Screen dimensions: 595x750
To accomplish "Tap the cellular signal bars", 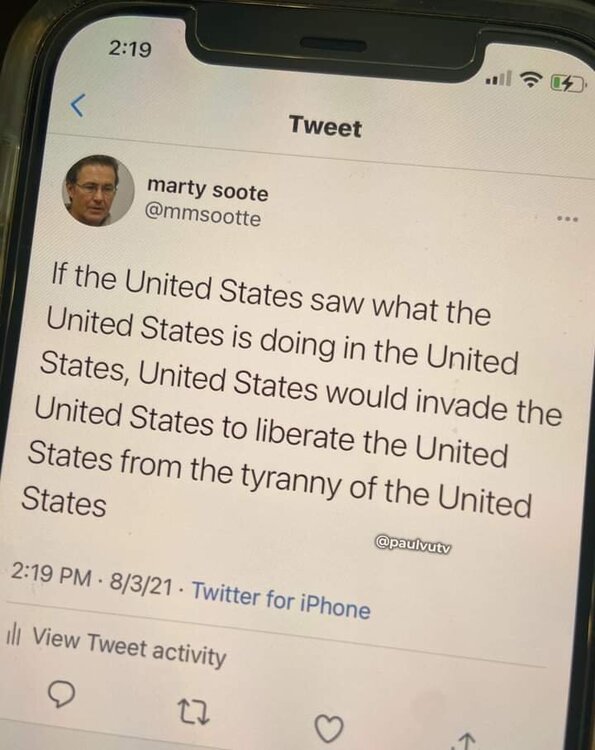I will tap(498, 78).
